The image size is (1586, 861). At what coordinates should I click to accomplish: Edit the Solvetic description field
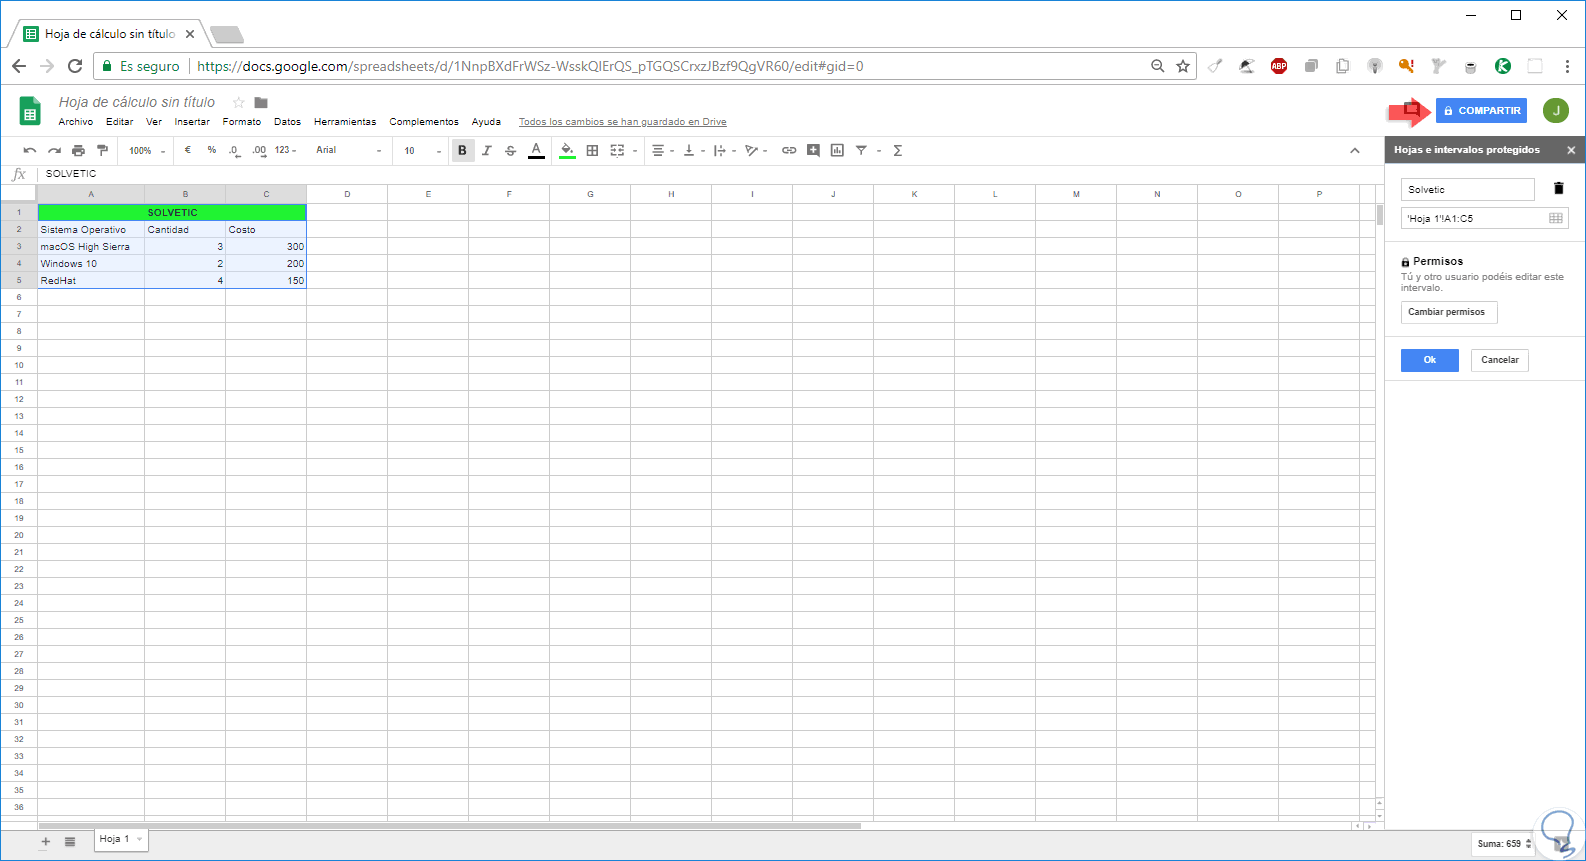1467,189
